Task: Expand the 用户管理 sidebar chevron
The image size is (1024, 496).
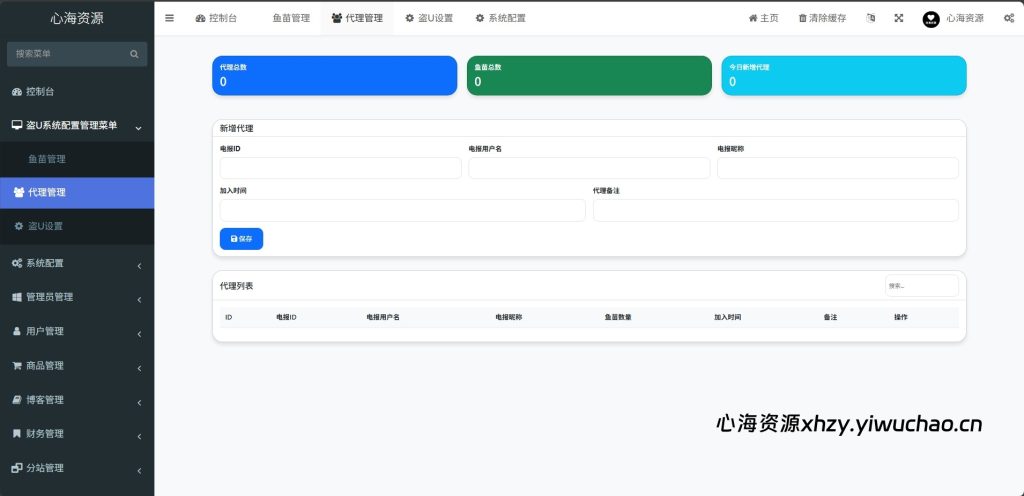Action: (139, 334)
